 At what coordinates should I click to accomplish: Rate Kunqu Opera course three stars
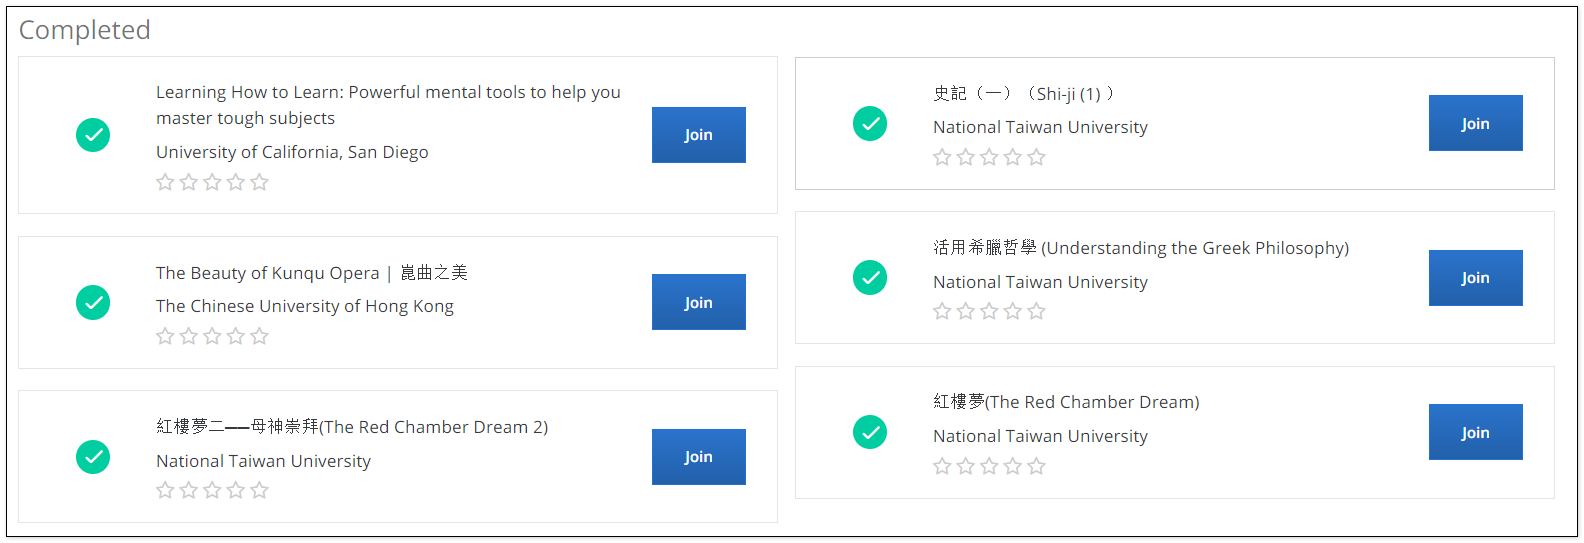[212, 336]
